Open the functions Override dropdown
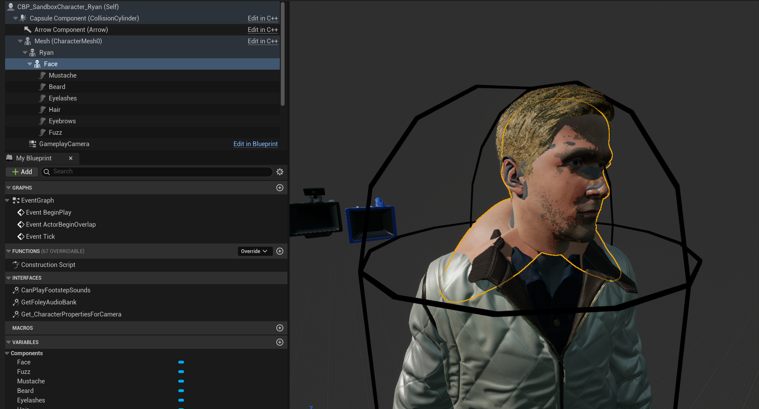This screenshot has width=759, height=409. 254,251
